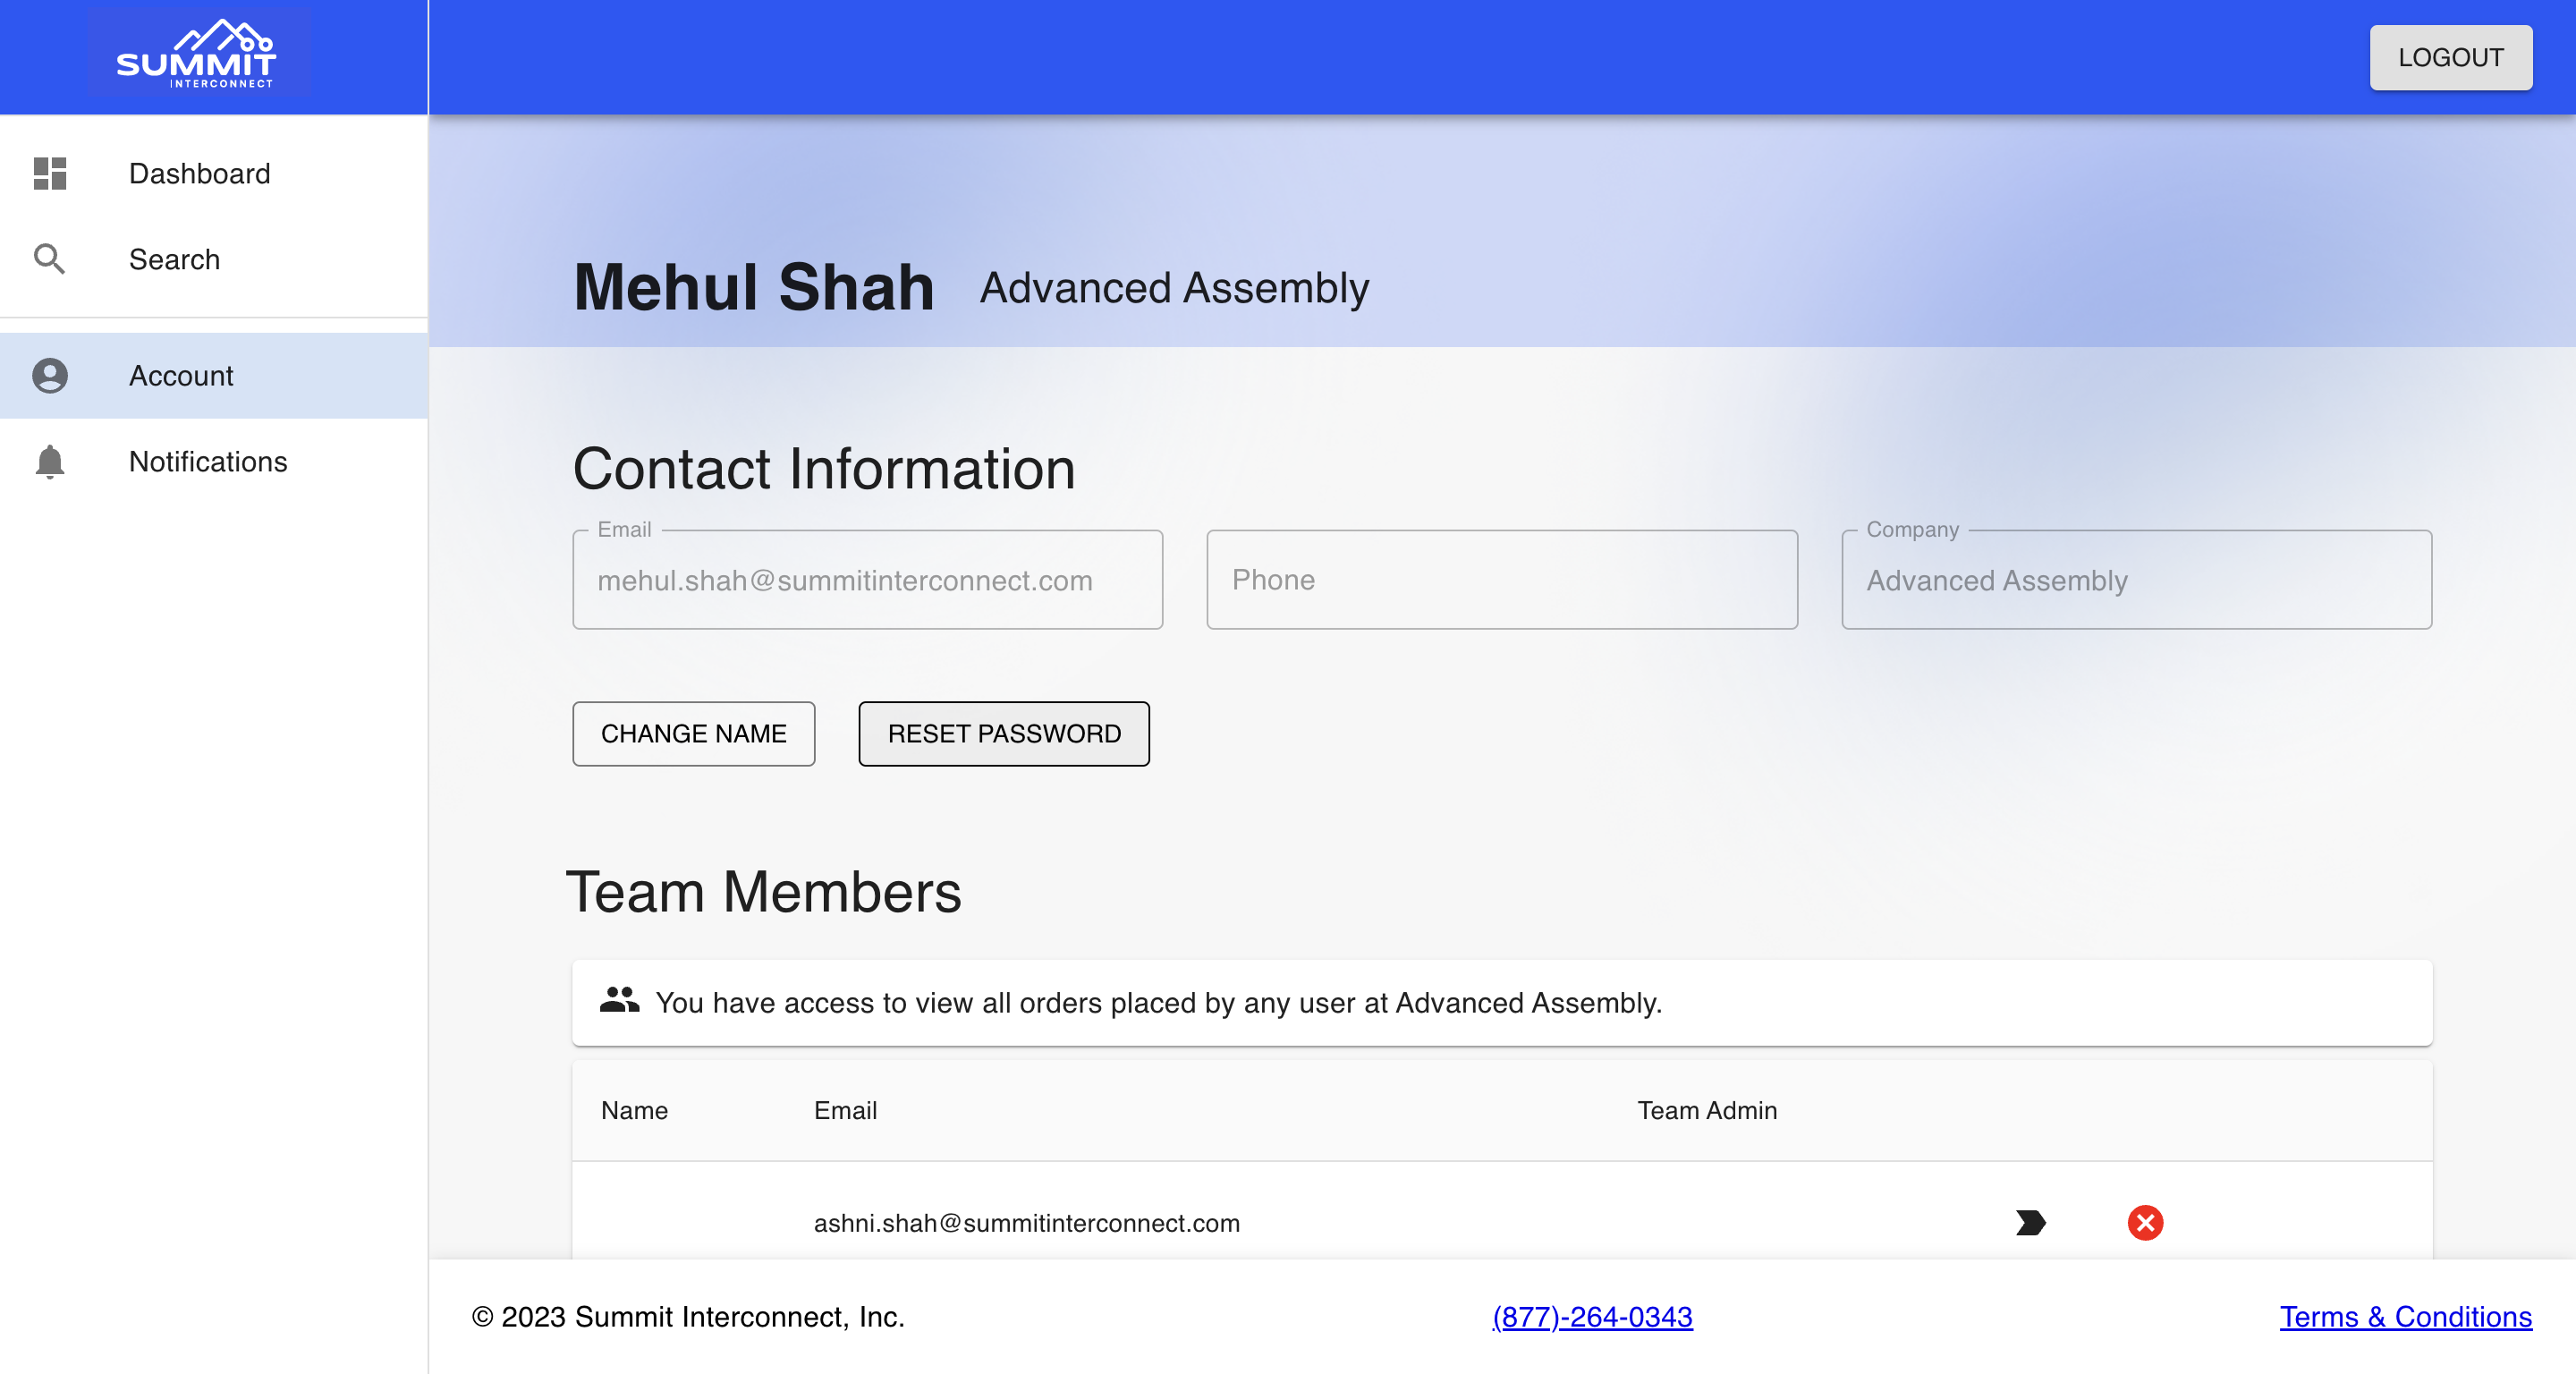Open the Terms & Conditions link
Viewport: 2576px width, 1374px height.
[2405, 1316]
